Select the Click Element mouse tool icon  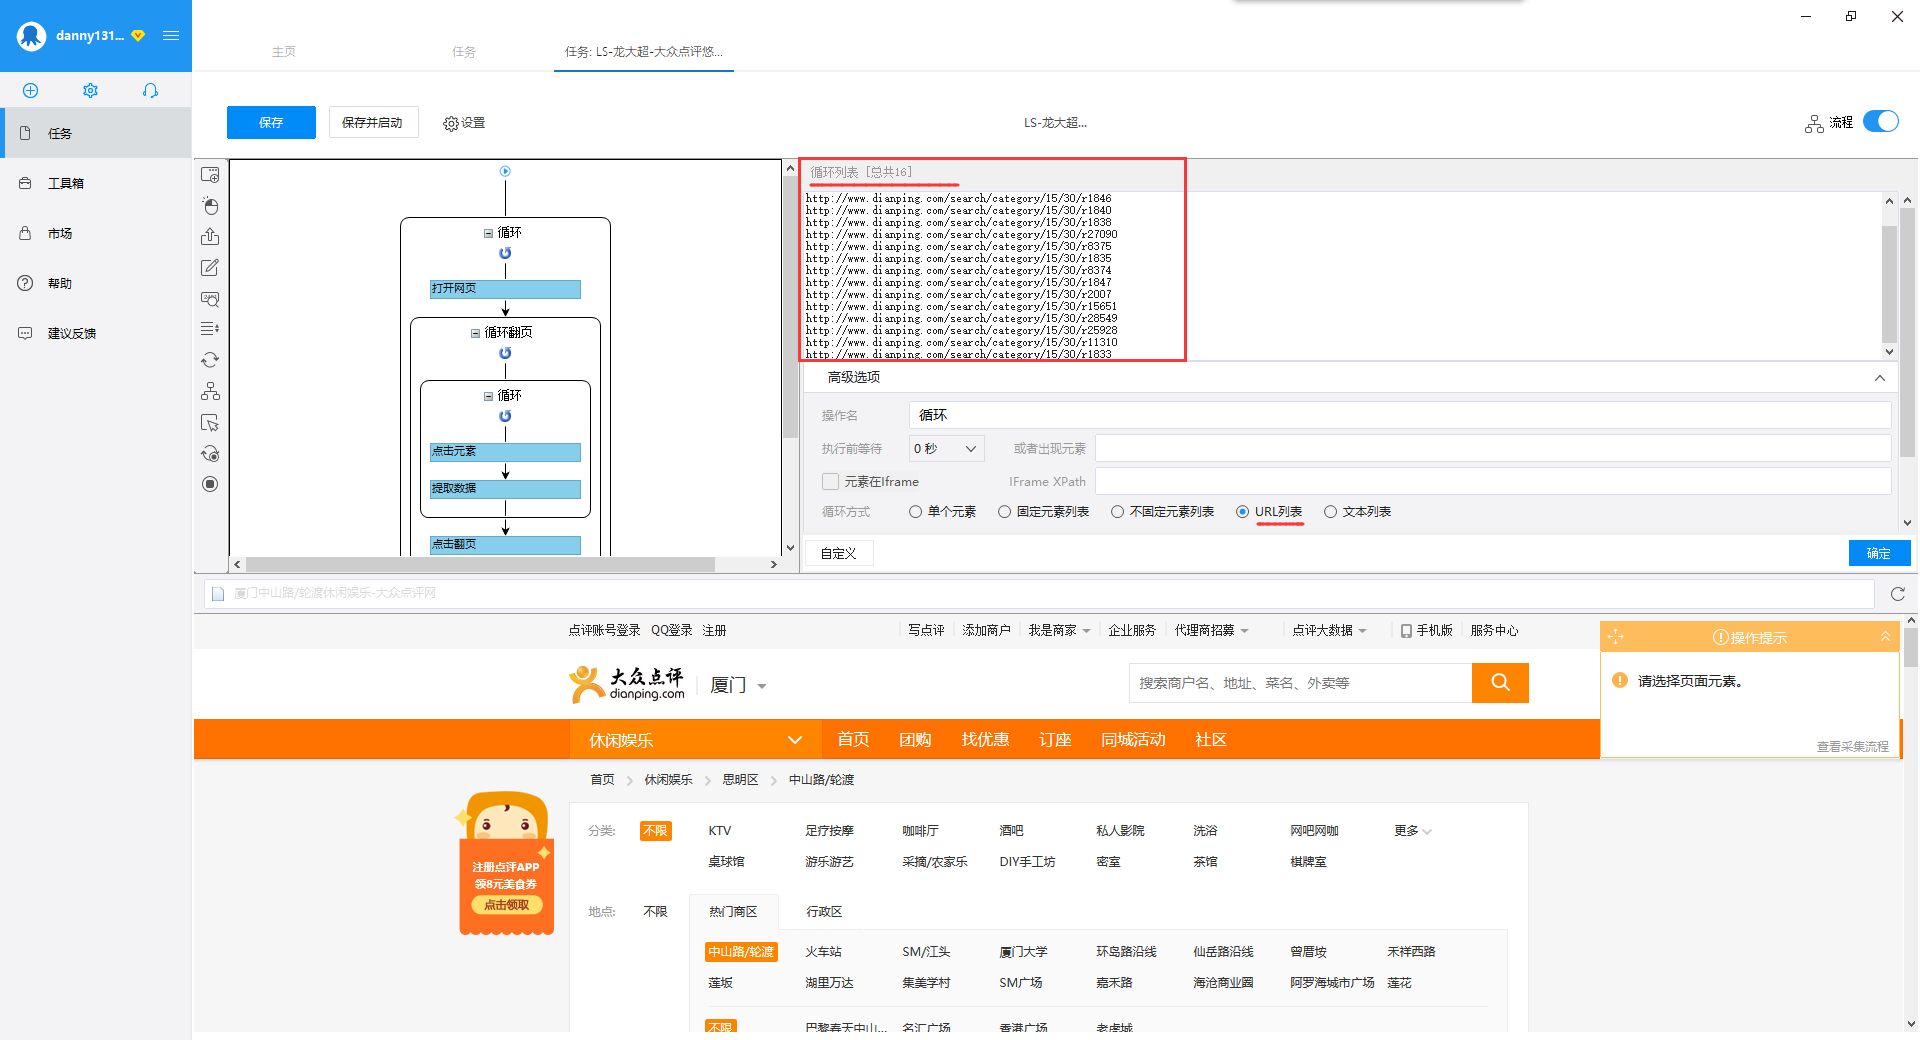[210, 206]
